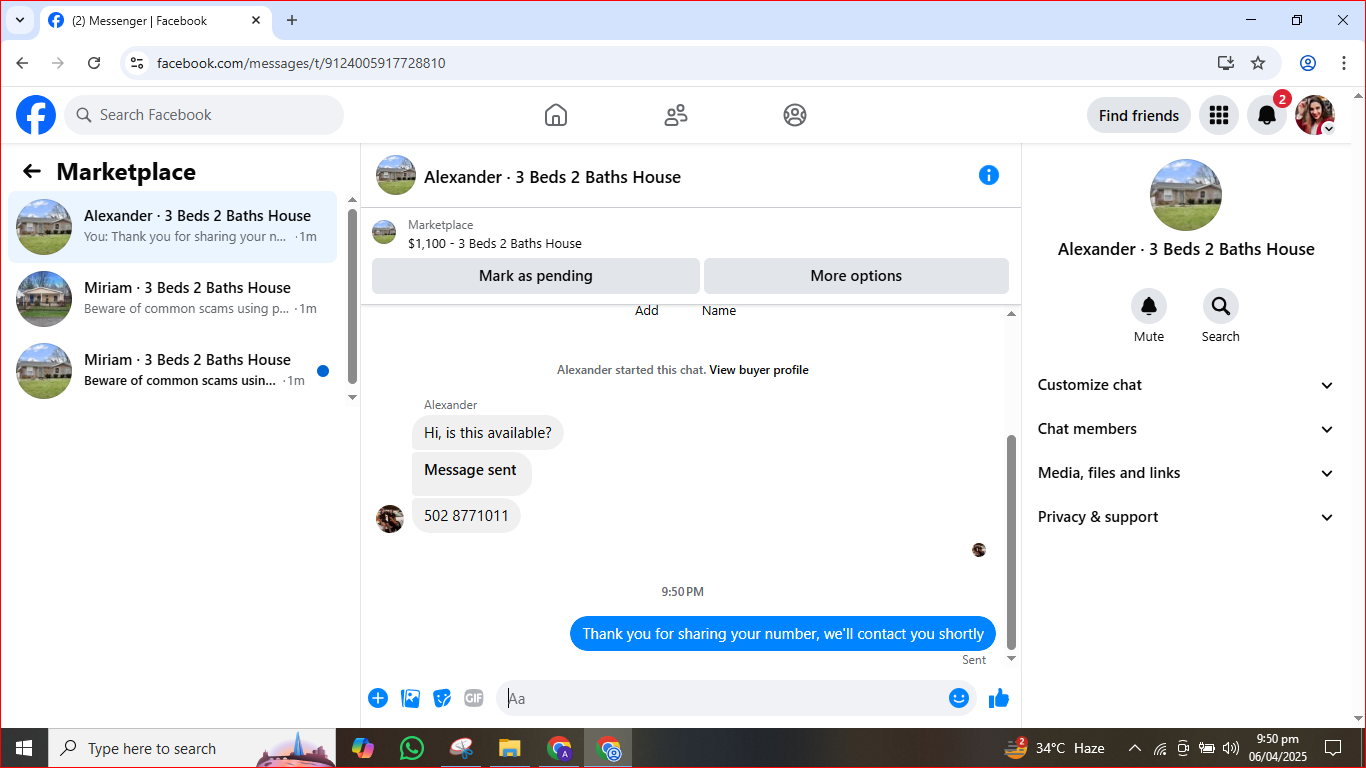Choose a sticker
This screenshot has height=768, width=1366.
pos(442,698)
